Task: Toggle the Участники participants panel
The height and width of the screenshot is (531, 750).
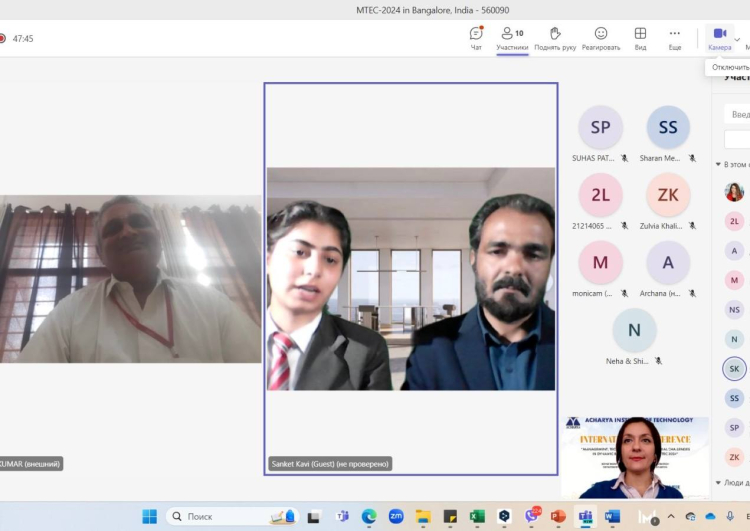Action: (512, 37)
